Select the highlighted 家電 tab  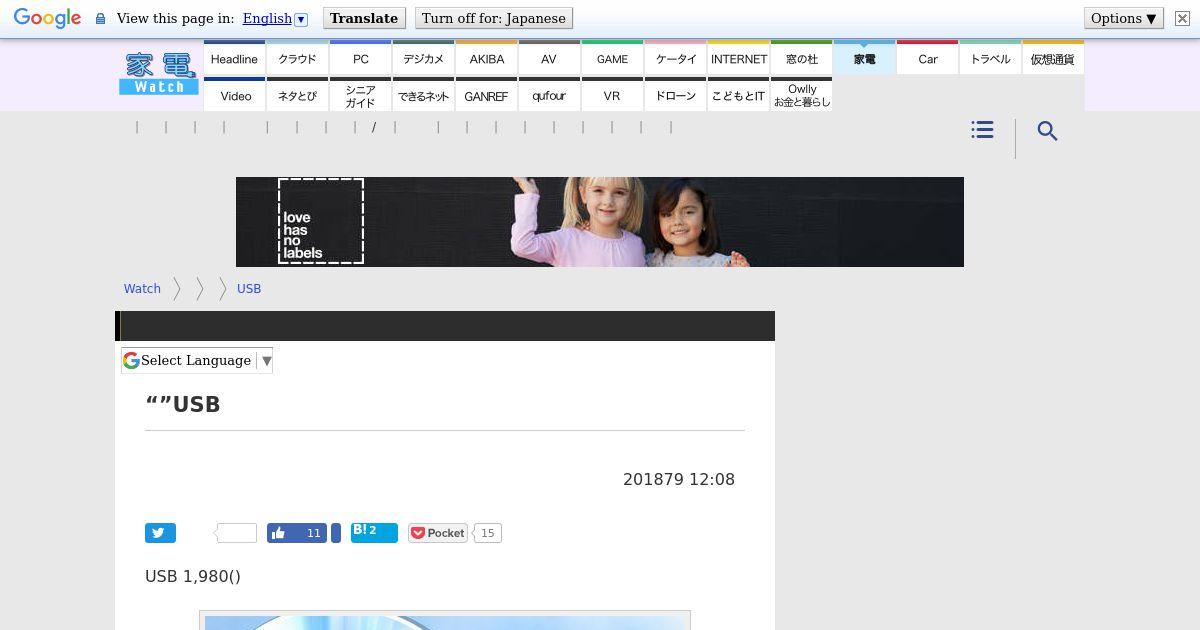tap(864, 58)
